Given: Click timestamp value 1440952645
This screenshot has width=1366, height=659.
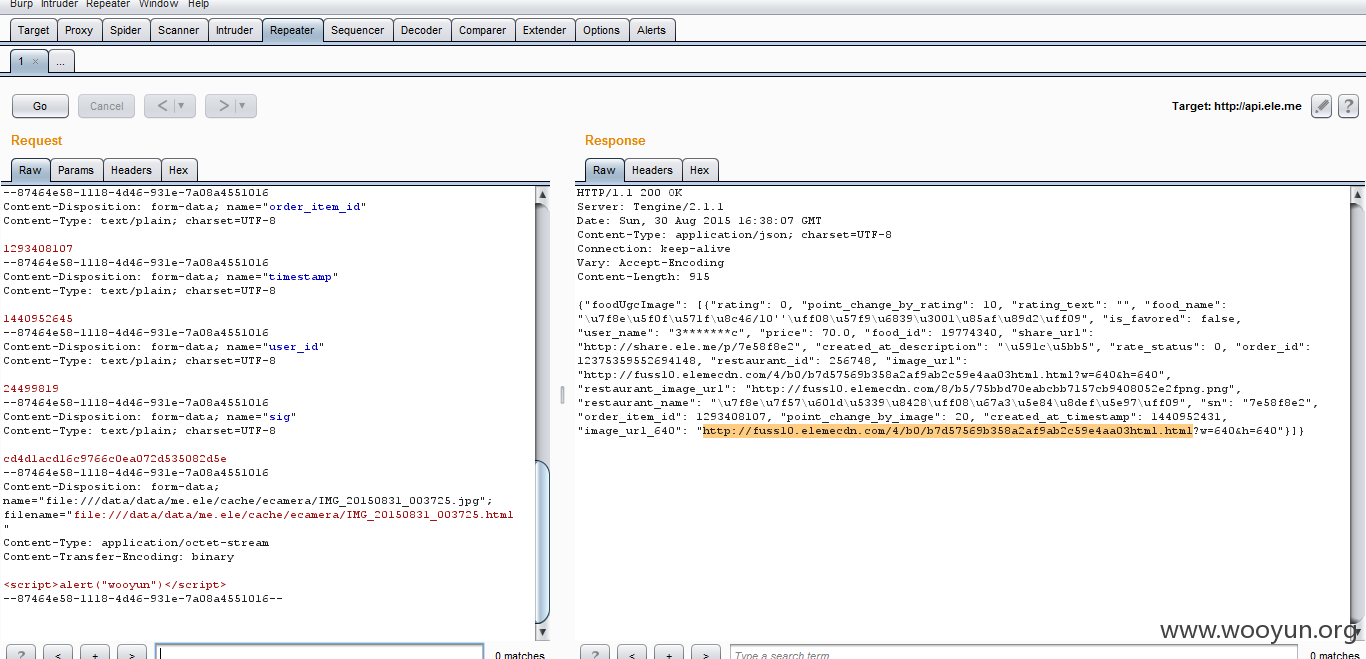Looking at the screenshot, I should (x=38, y=319).
